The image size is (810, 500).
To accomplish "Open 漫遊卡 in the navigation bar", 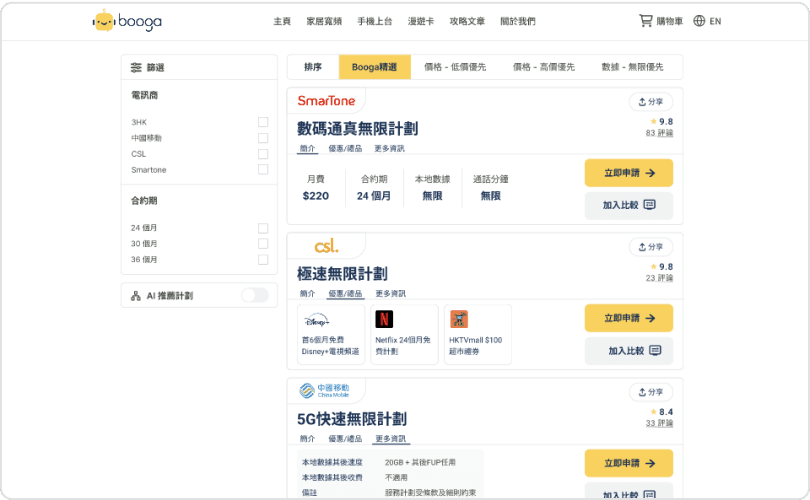I will (421, 21).
